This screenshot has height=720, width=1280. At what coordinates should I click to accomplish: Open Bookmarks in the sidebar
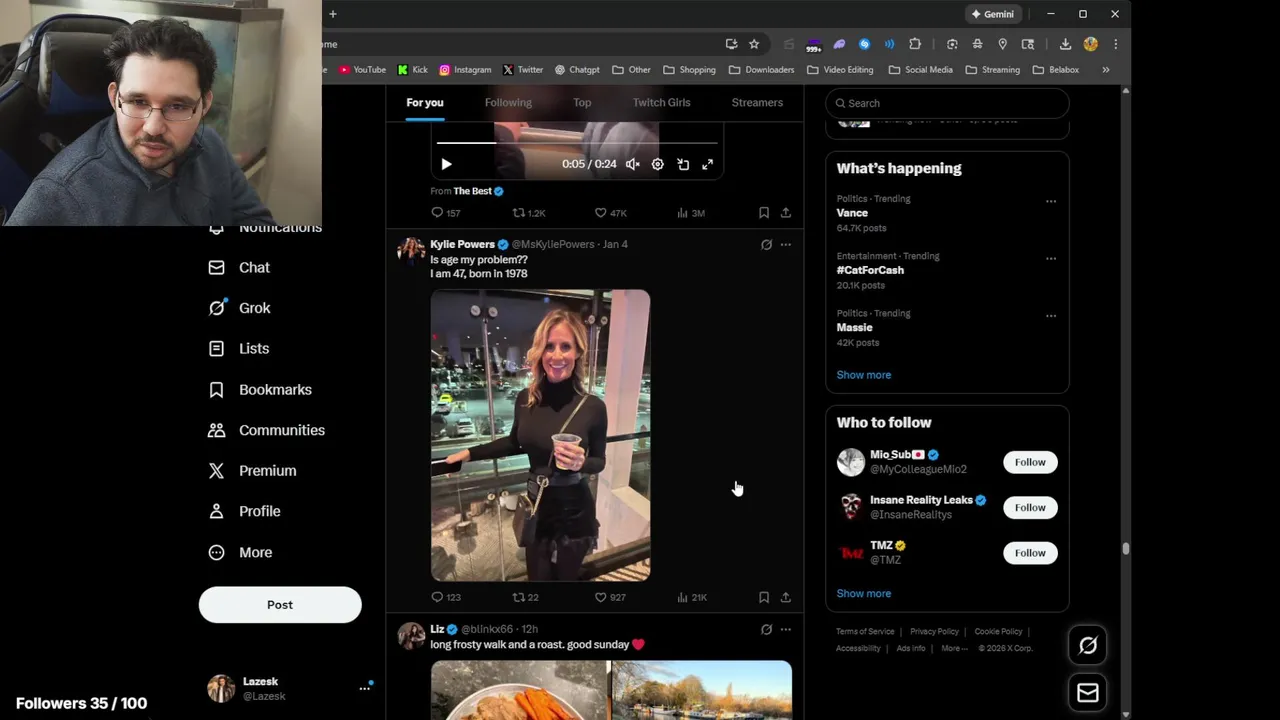pos(260,390)
